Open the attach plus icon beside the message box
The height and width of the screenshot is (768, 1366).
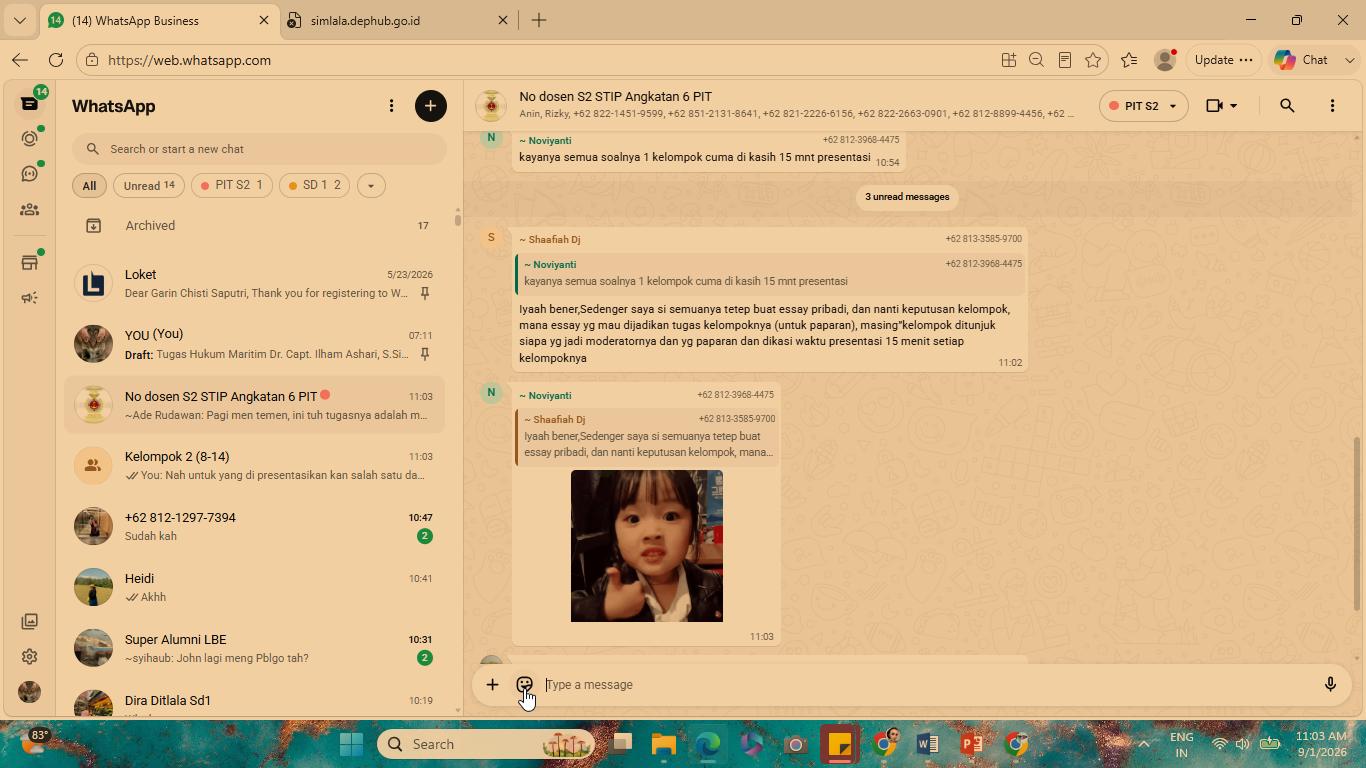pyautogui.click(x=492, y=685)
